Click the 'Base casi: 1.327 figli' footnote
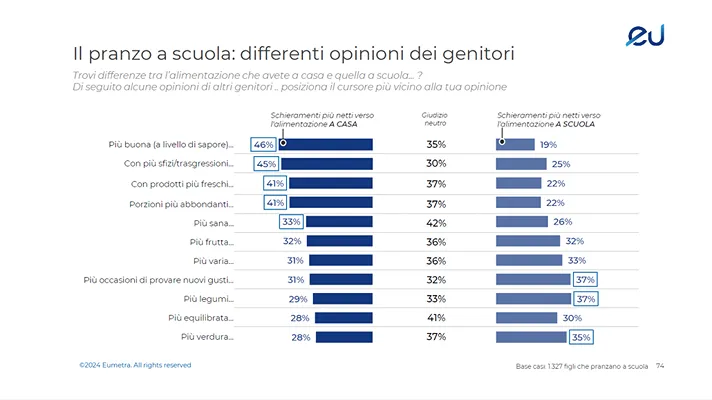 click(x=582, y=367)
